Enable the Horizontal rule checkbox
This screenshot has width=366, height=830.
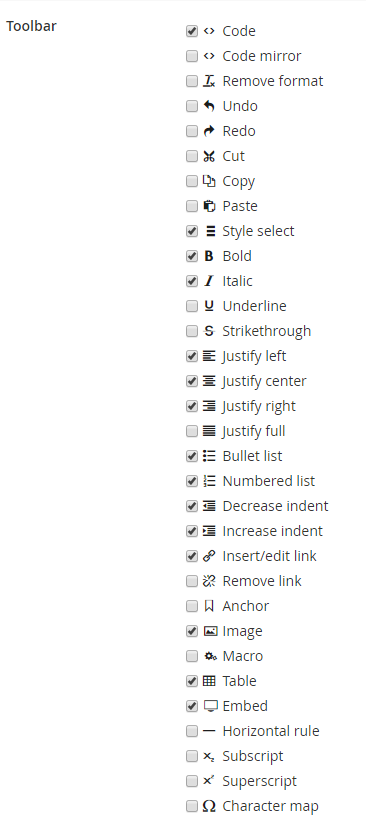(192, 731)
